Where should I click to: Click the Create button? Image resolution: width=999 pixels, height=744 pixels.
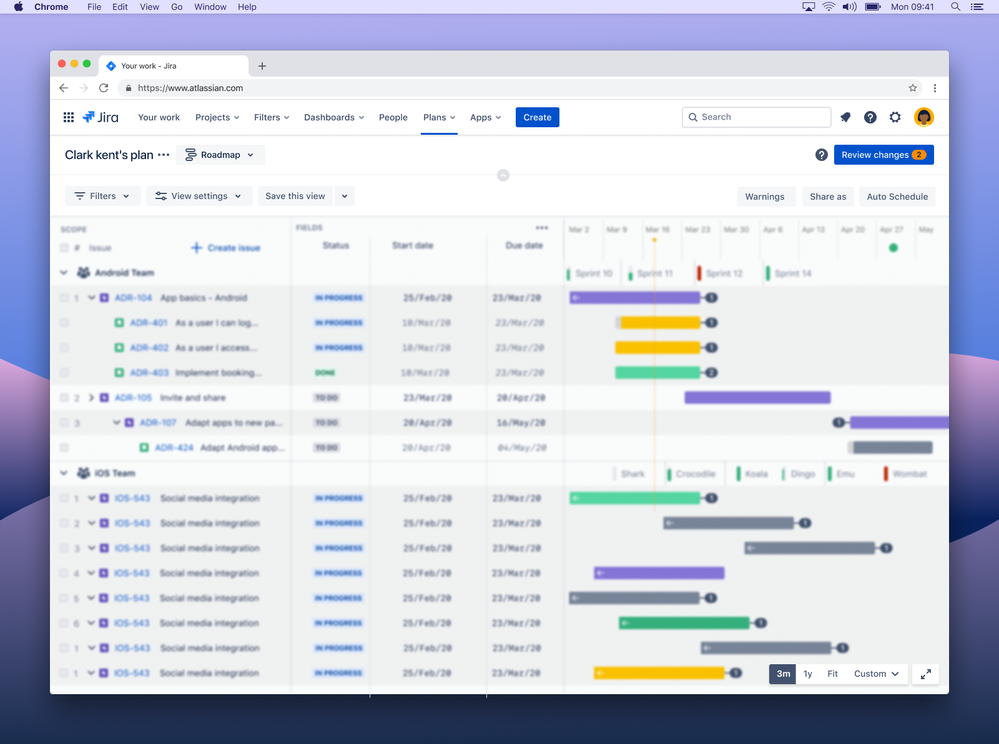coord(537,117)
